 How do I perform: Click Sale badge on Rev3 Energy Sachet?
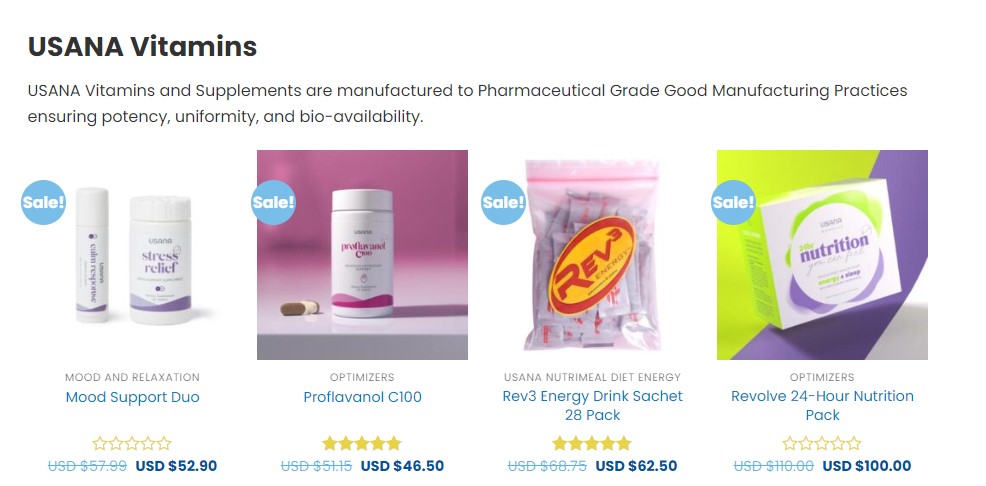click(504, 203)
